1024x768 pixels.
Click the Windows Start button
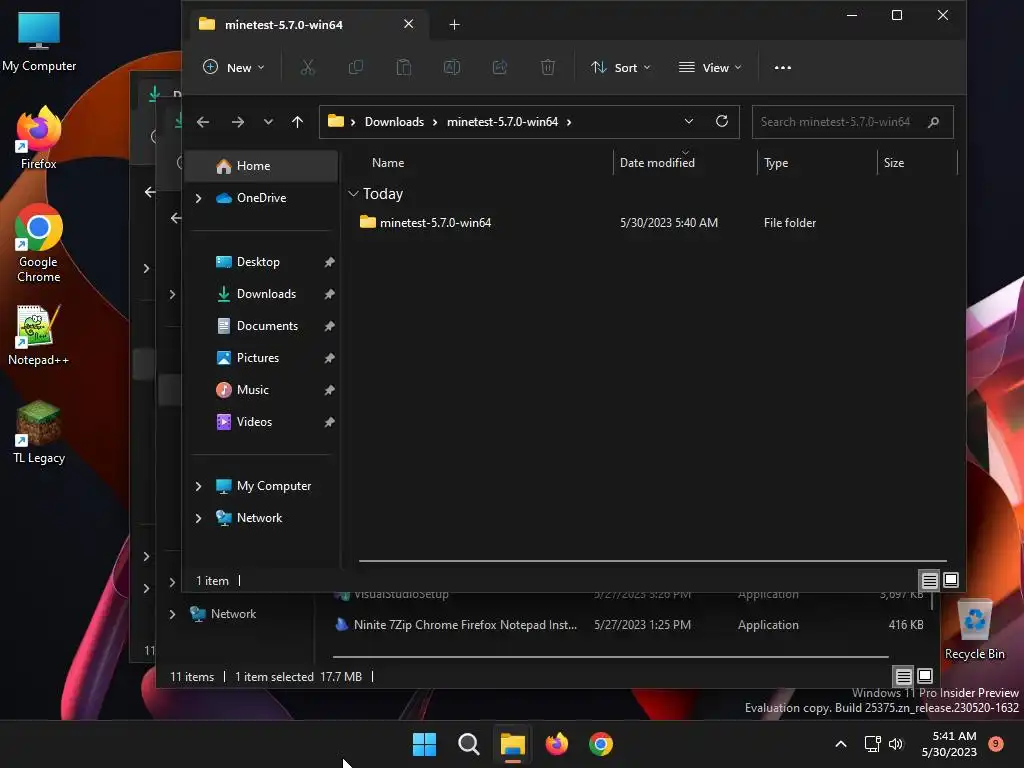coord(424,744)
